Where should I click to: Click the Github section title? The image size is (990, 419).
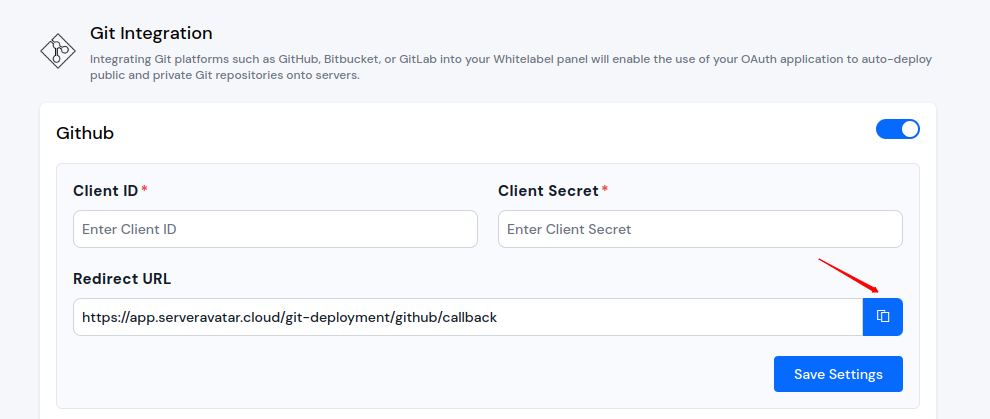85,133
